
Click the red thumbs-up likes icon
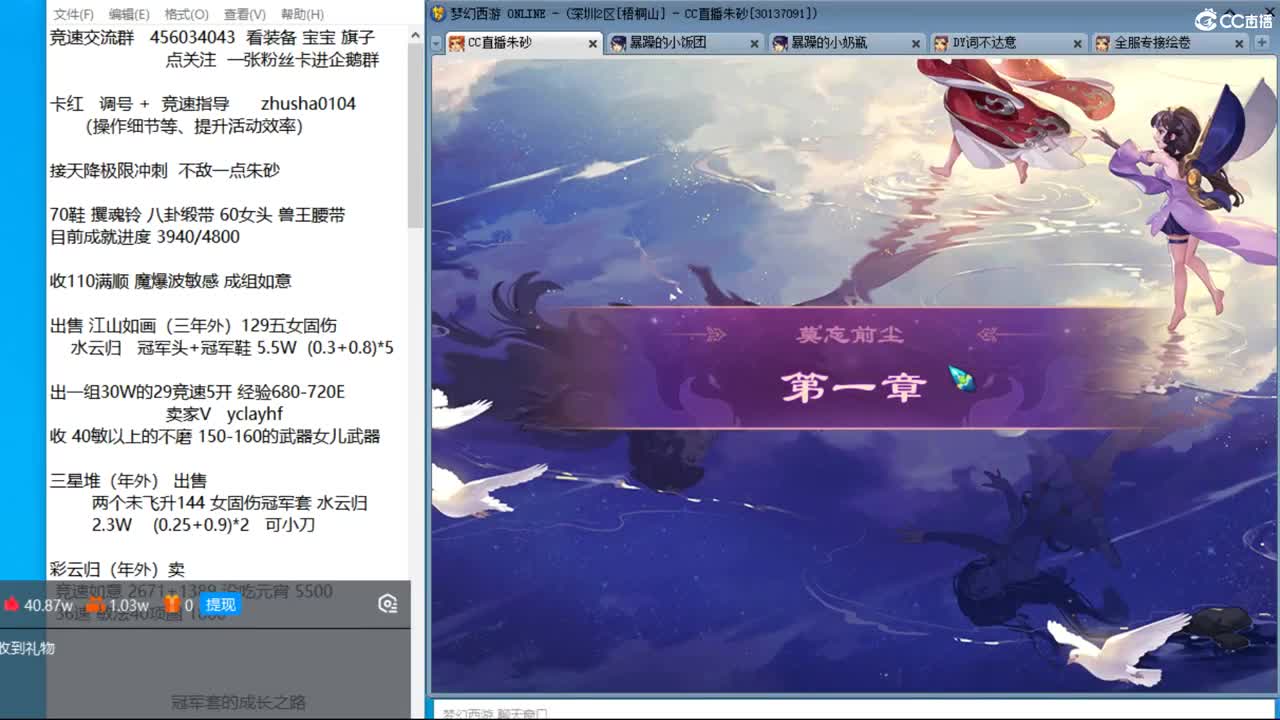[11, 604]
